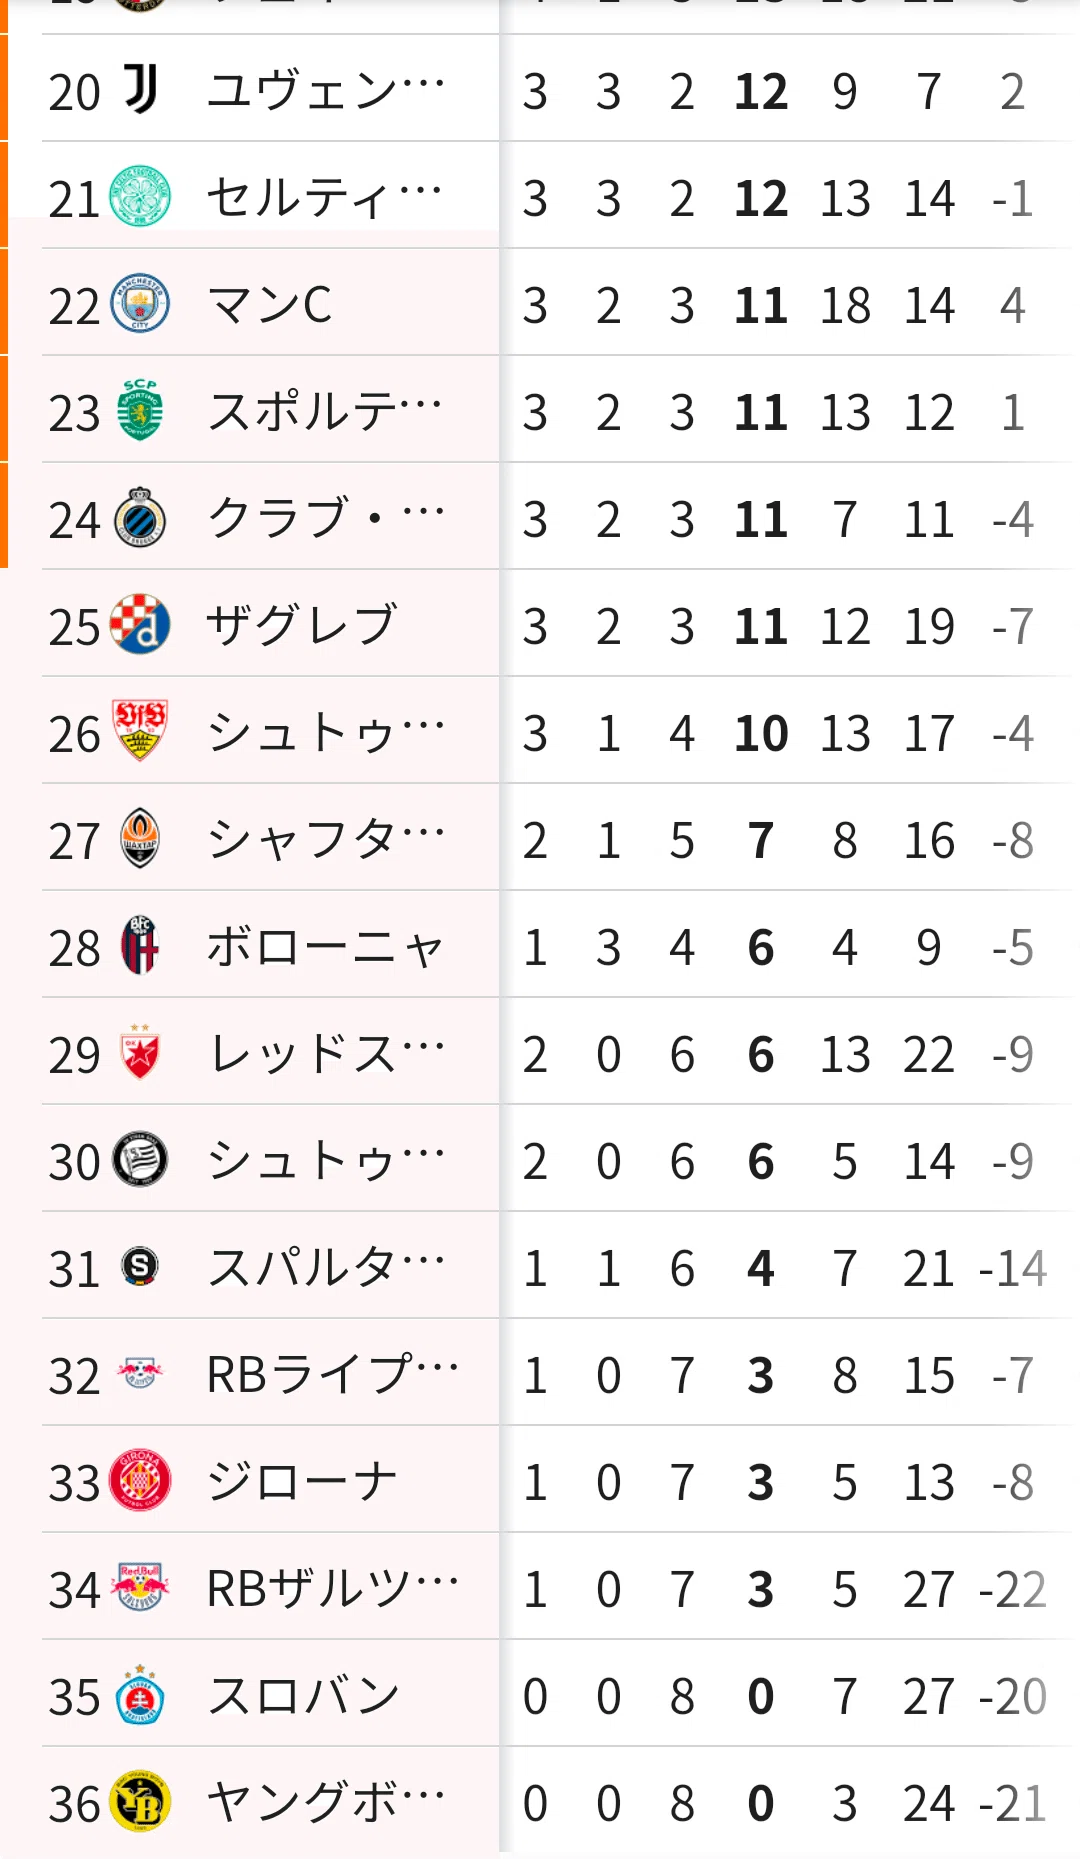Tap the VfB Stuttgart crest icon
This screenshot has height=1859, width=1080.
(140, 731)
